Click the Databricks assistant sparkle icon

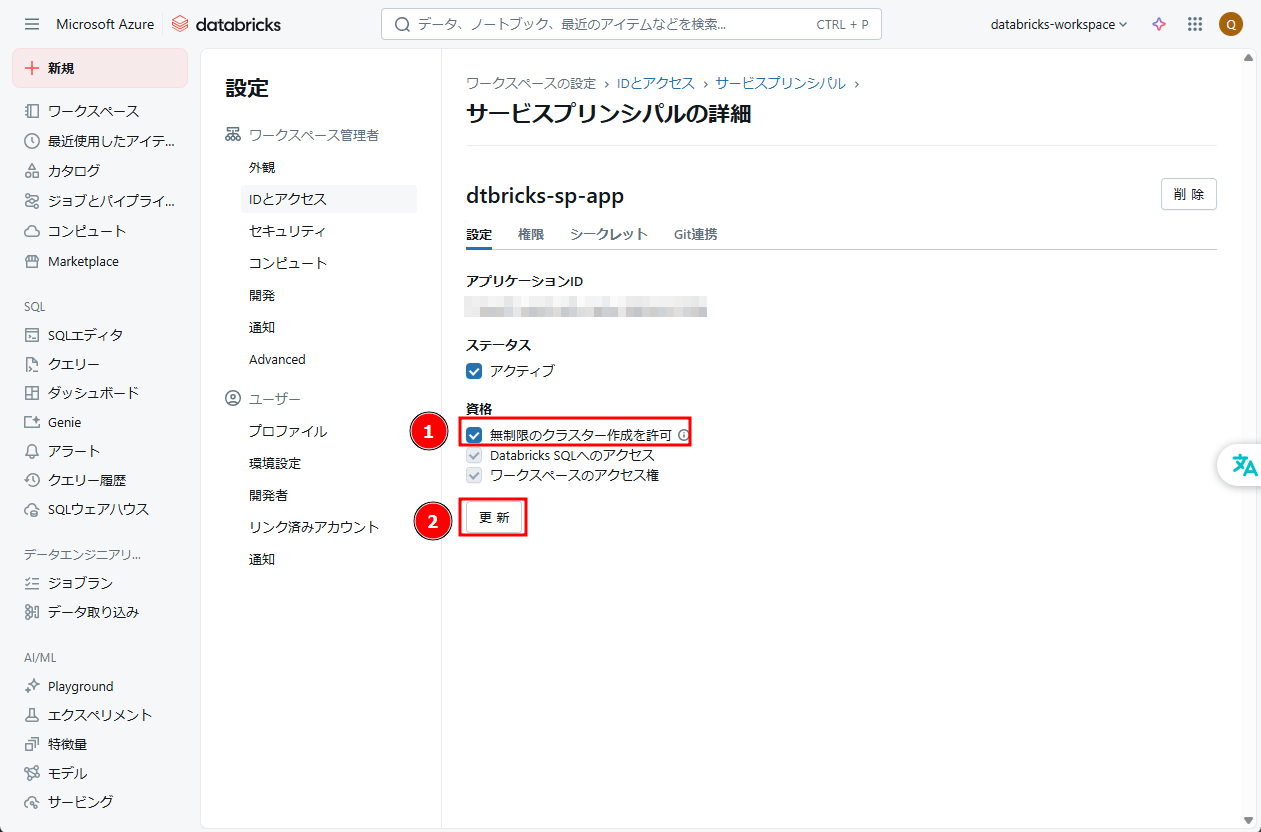tap(1159, 24)
